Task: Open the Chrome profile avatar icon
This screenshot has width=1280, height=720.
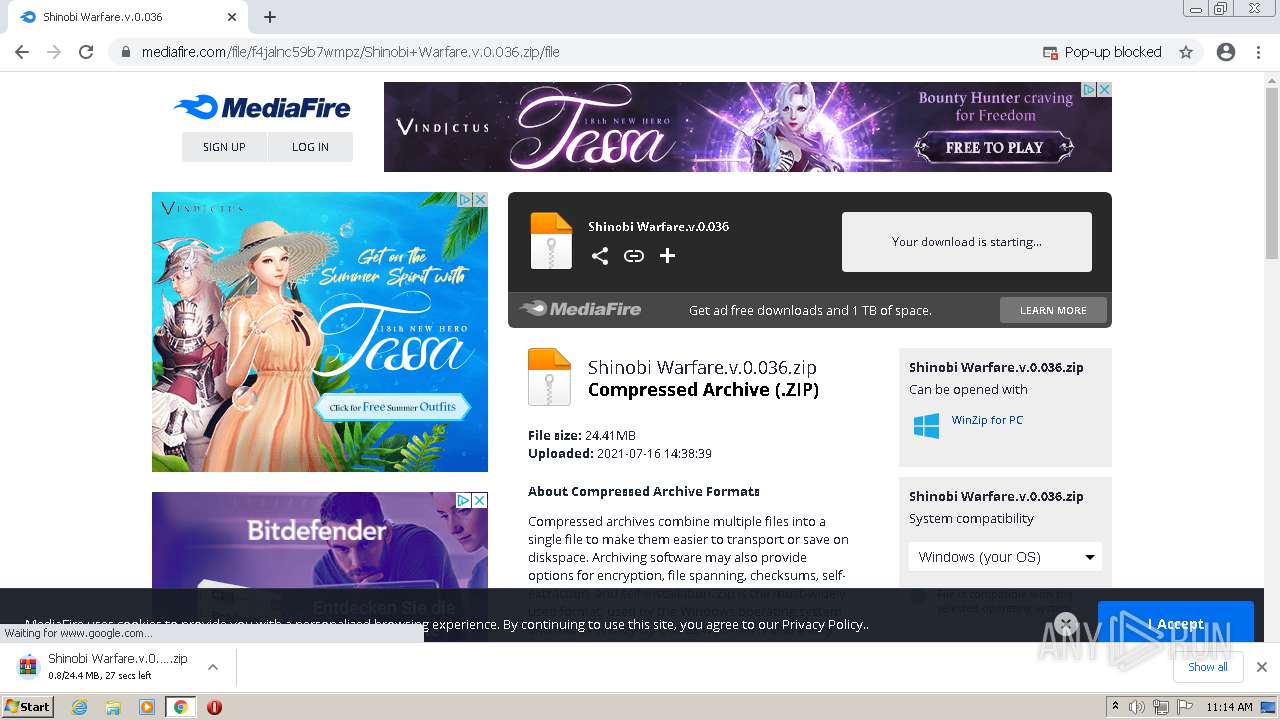Action: pyautogui.click(x=1226, y=52)
